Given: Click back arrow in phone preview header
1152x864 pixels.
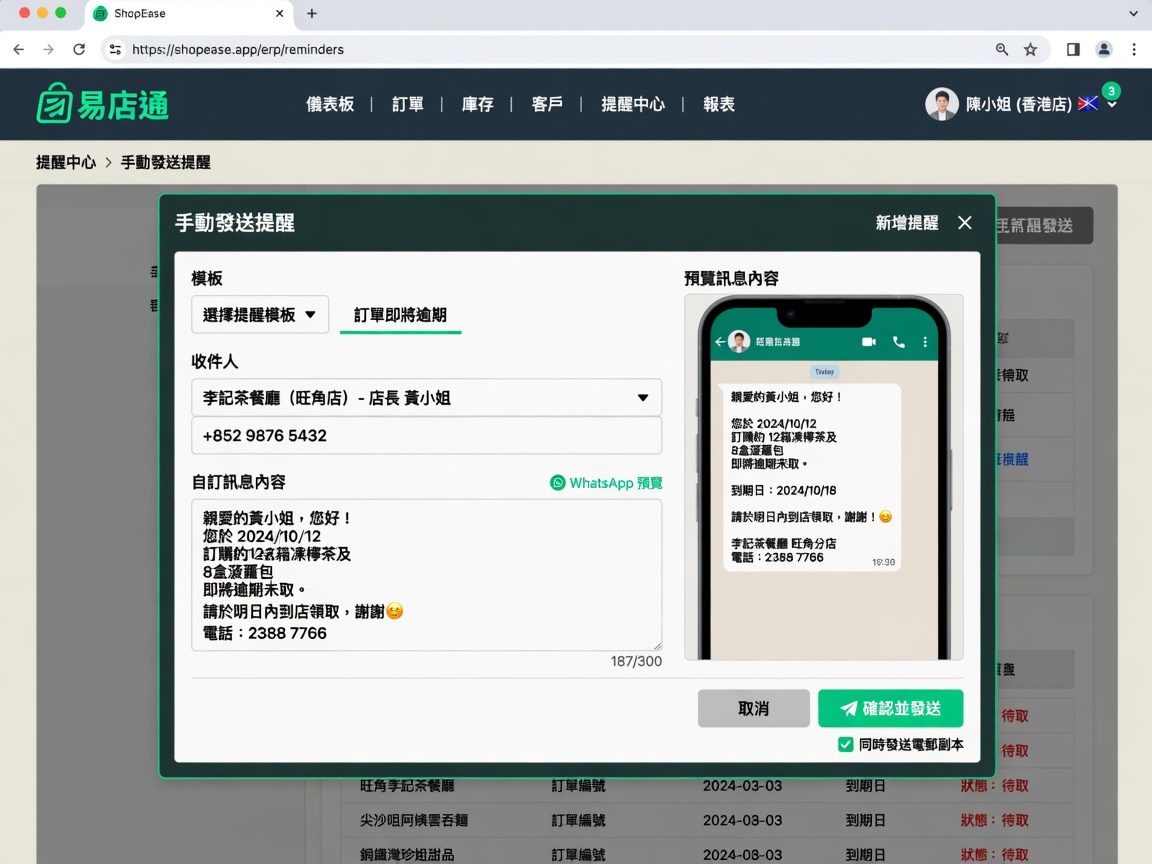Looking at the screenshot, I should [x=720, y=342].
